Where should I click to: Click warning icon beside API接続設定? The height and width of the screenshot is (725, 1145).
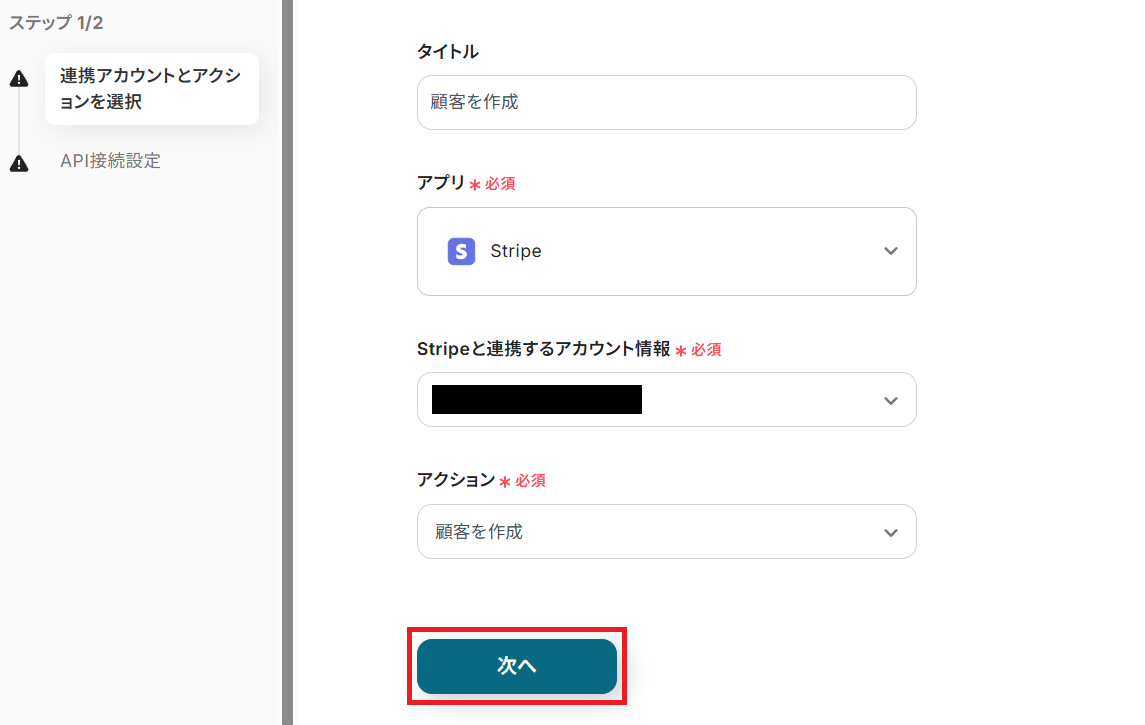[18, 163]
